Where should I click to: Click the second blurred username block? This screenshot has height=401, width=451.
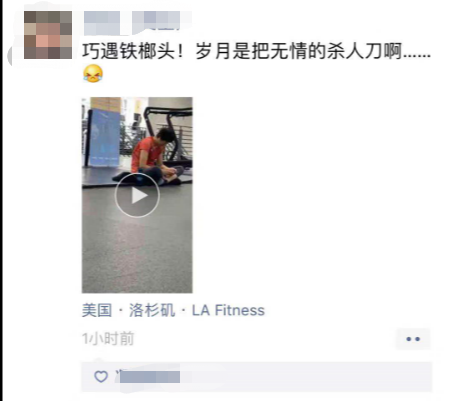tap(156, 22)
